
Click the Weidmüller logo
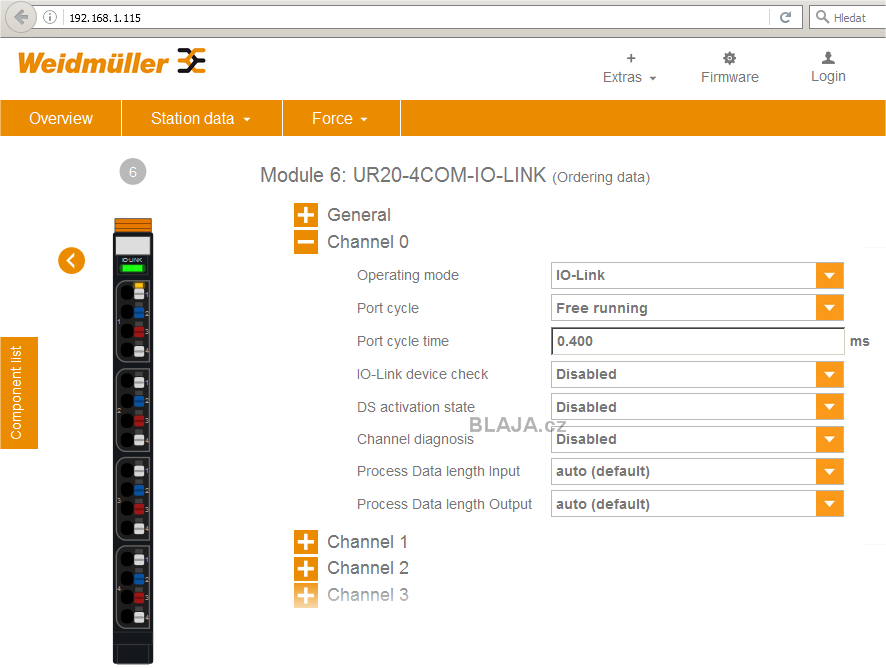coord(112,62)
